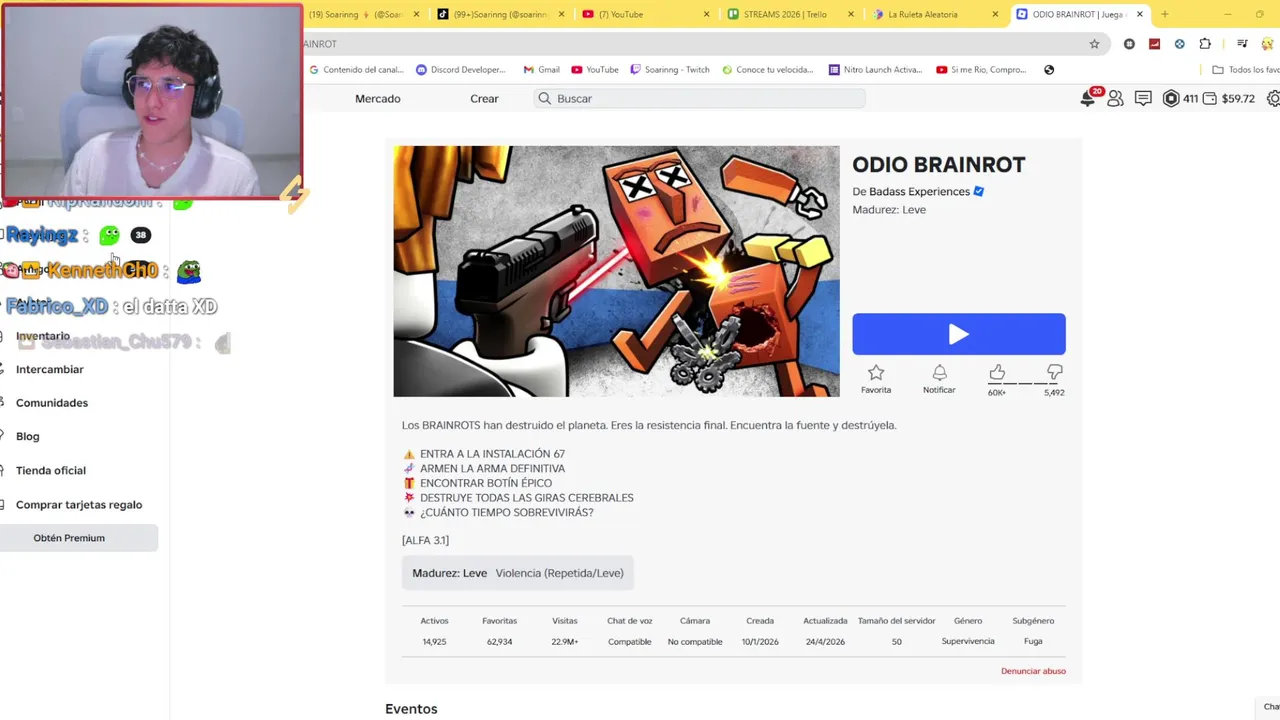Open the Badass Experiences creator link
The width and height of the screenshot is (1280, 720).
[919, 191]
